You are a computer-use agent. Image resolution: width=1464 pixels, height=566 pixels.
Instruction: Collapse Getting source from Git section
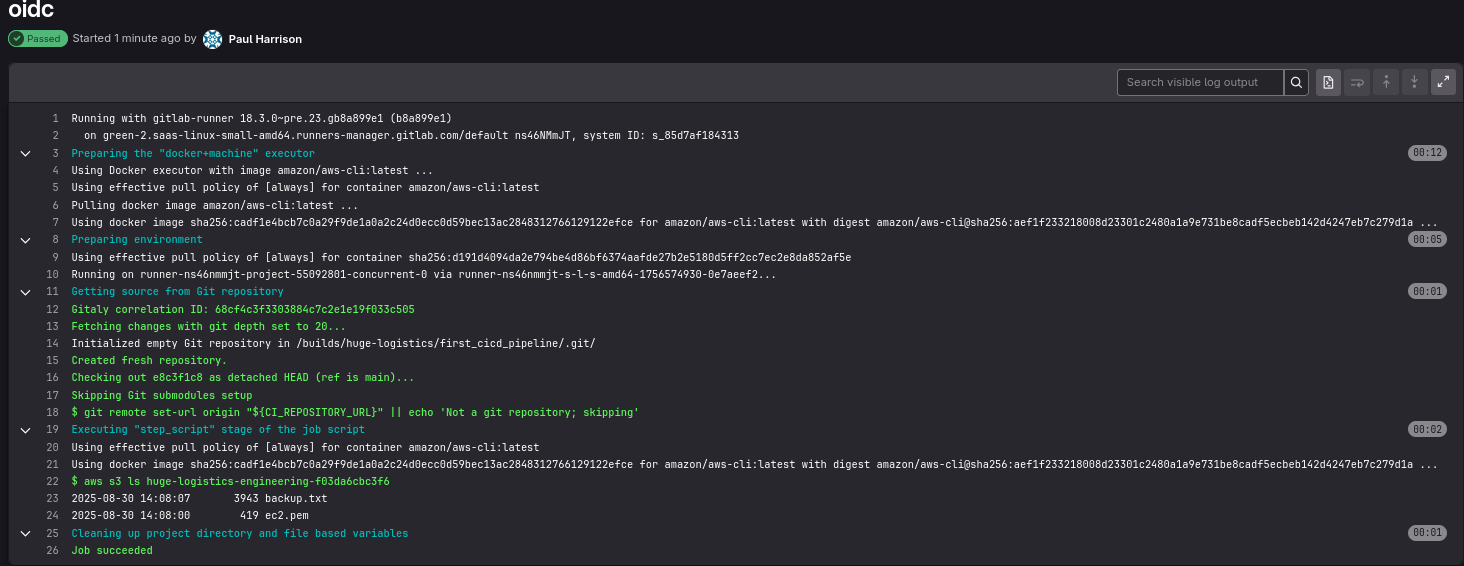pyautogui.click(x=25, y=292)
